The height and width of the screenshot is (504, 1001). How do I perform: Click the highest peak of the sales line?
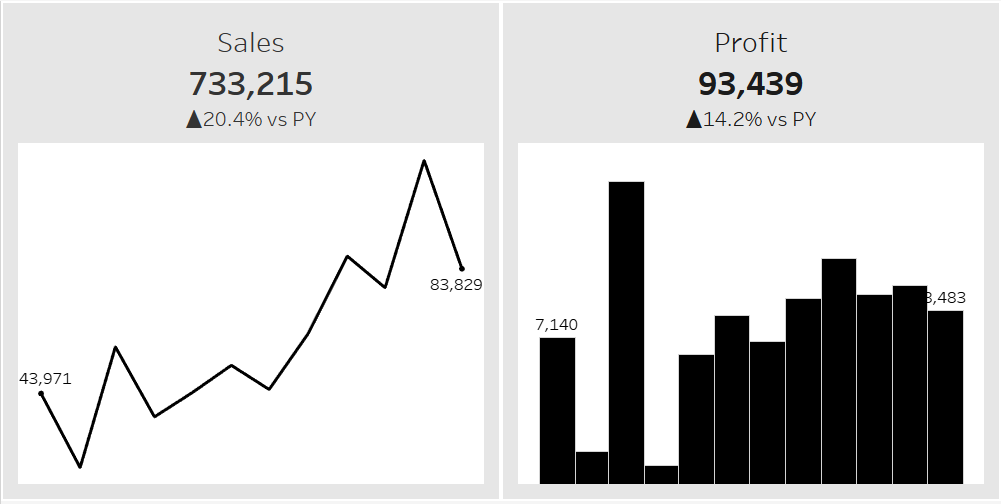tap(424, 161)
